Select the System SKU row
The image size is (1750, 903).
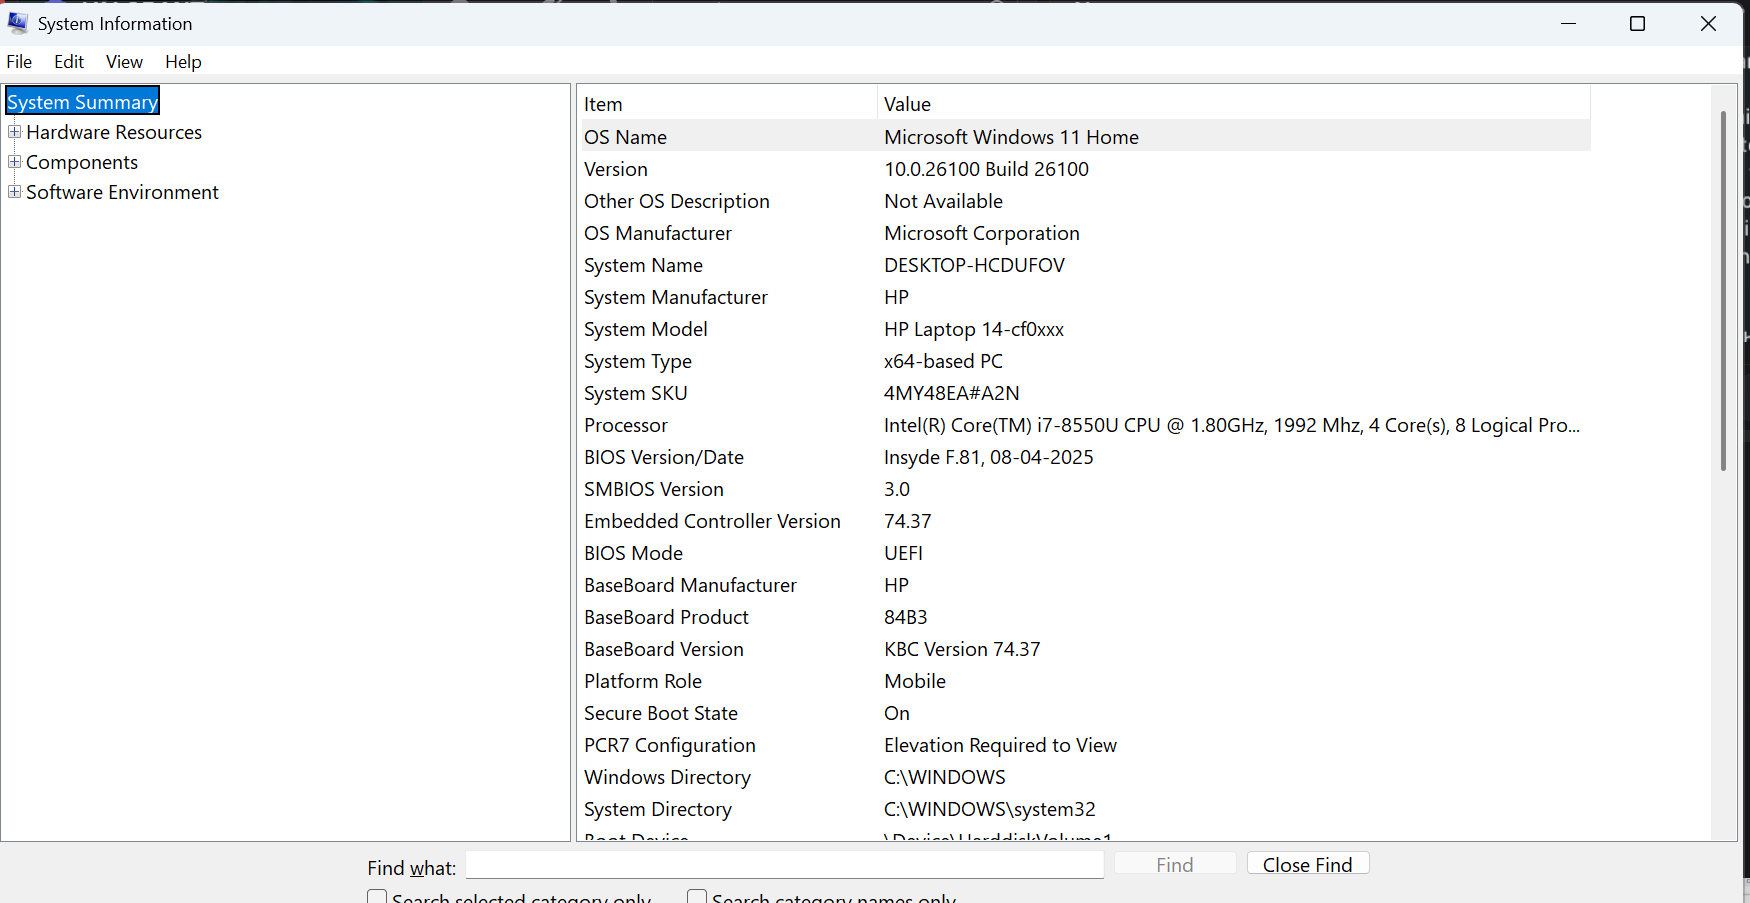click(x=1085, y=393)
